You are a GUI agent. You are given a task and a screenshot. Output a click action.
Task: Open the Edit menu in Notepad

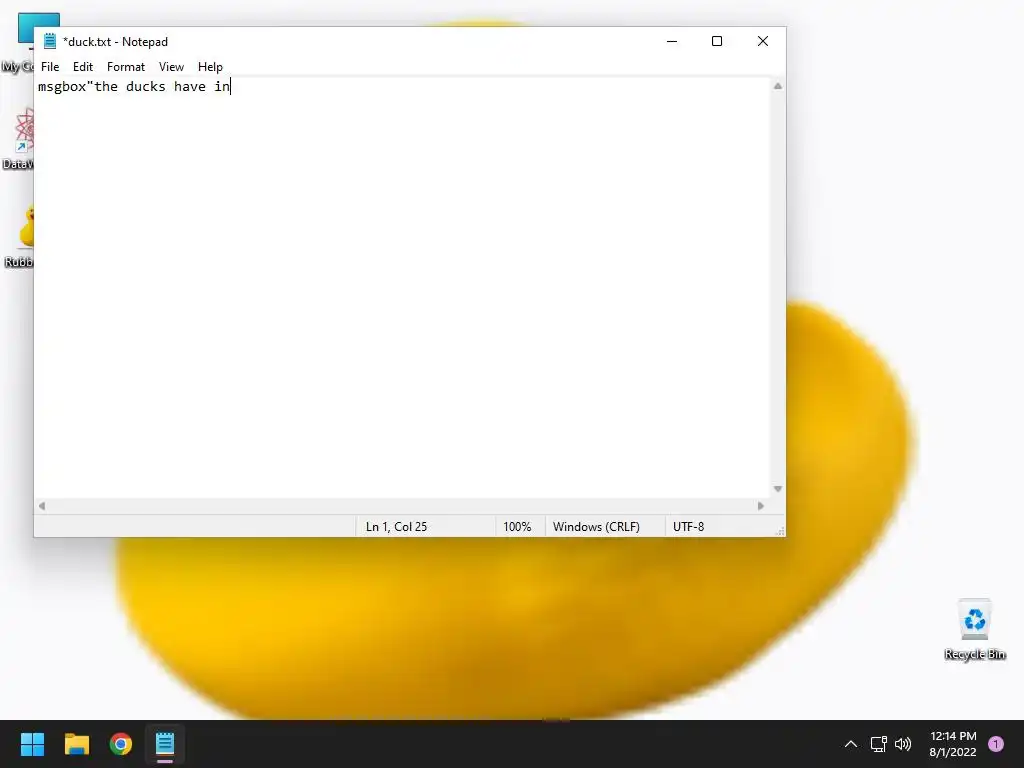[82, 67]
